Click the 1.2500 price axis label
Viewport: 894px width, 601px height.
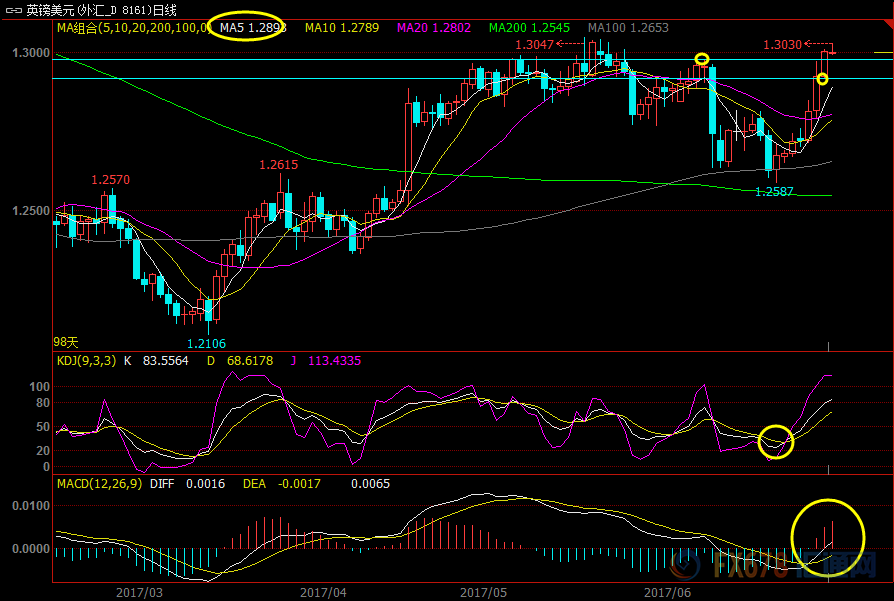pos(31,210)
